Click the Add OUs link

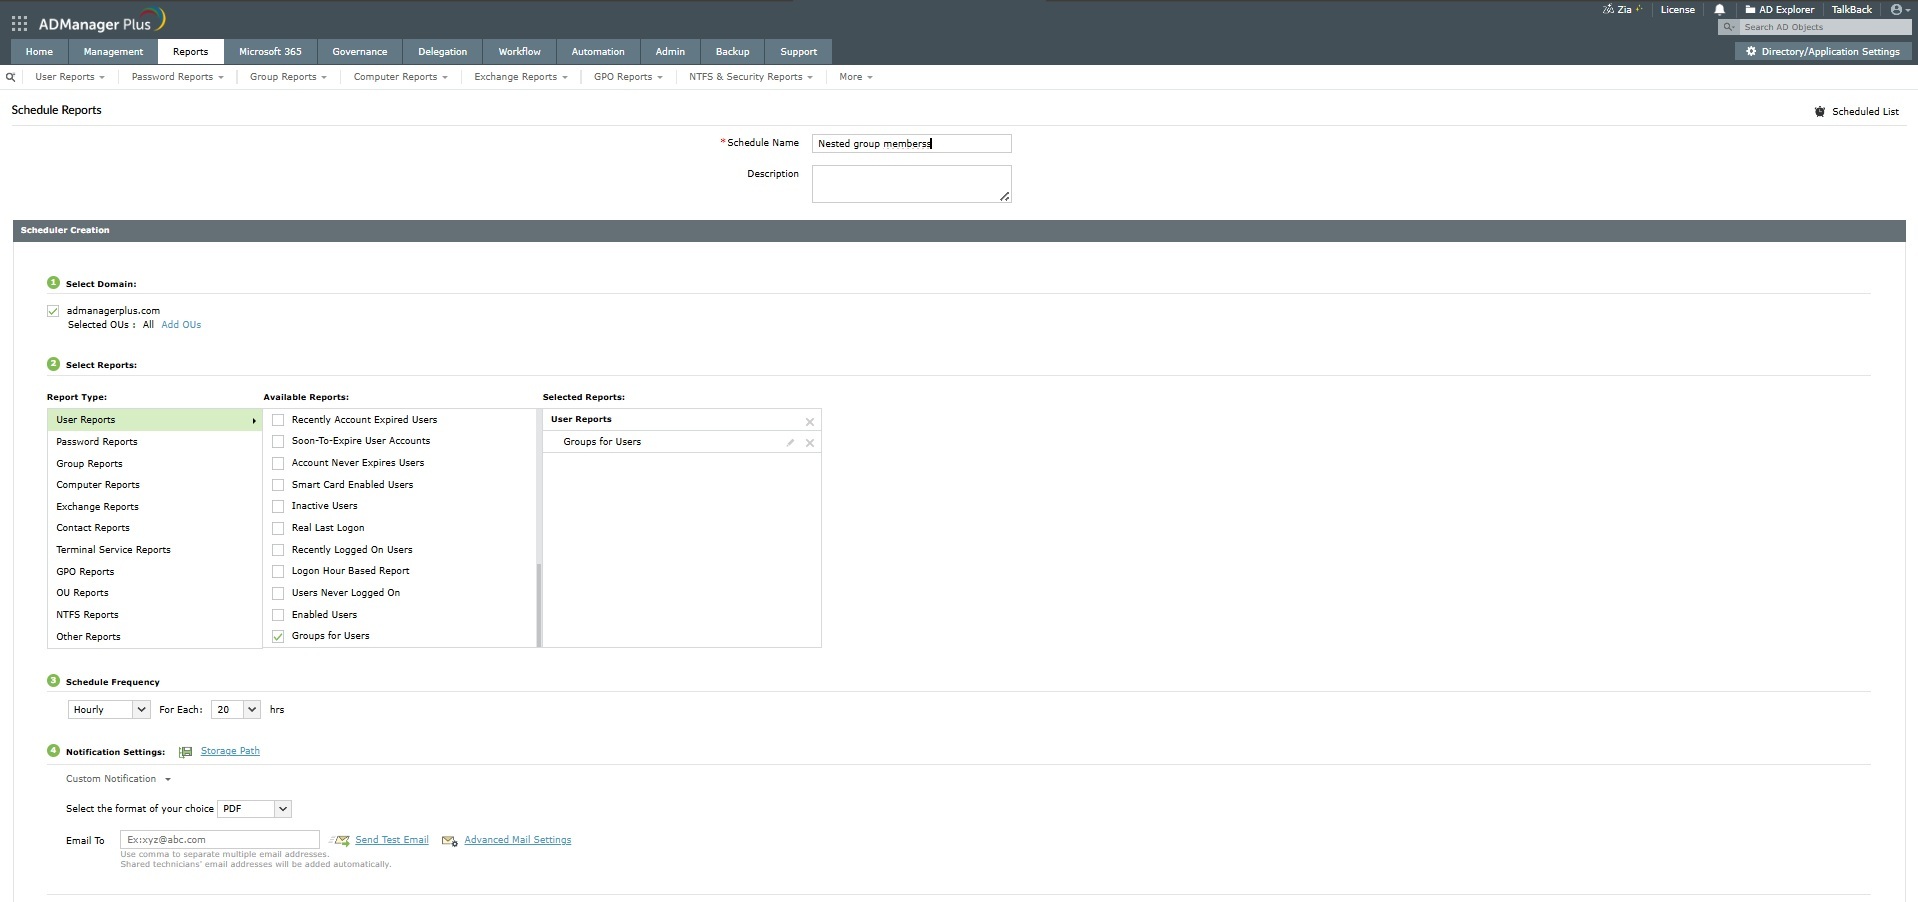[x=181, y=325]
